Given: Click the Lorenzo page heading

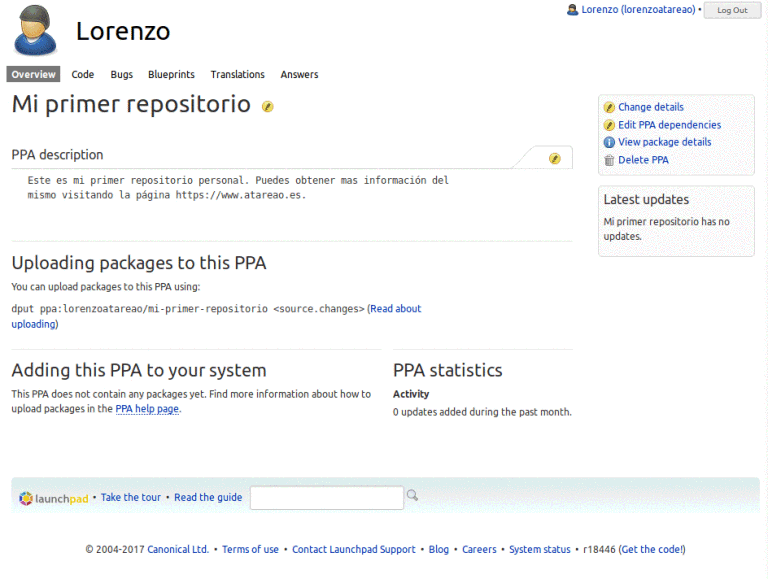Looking at the screenshot, I should click(x=123, y=31).
